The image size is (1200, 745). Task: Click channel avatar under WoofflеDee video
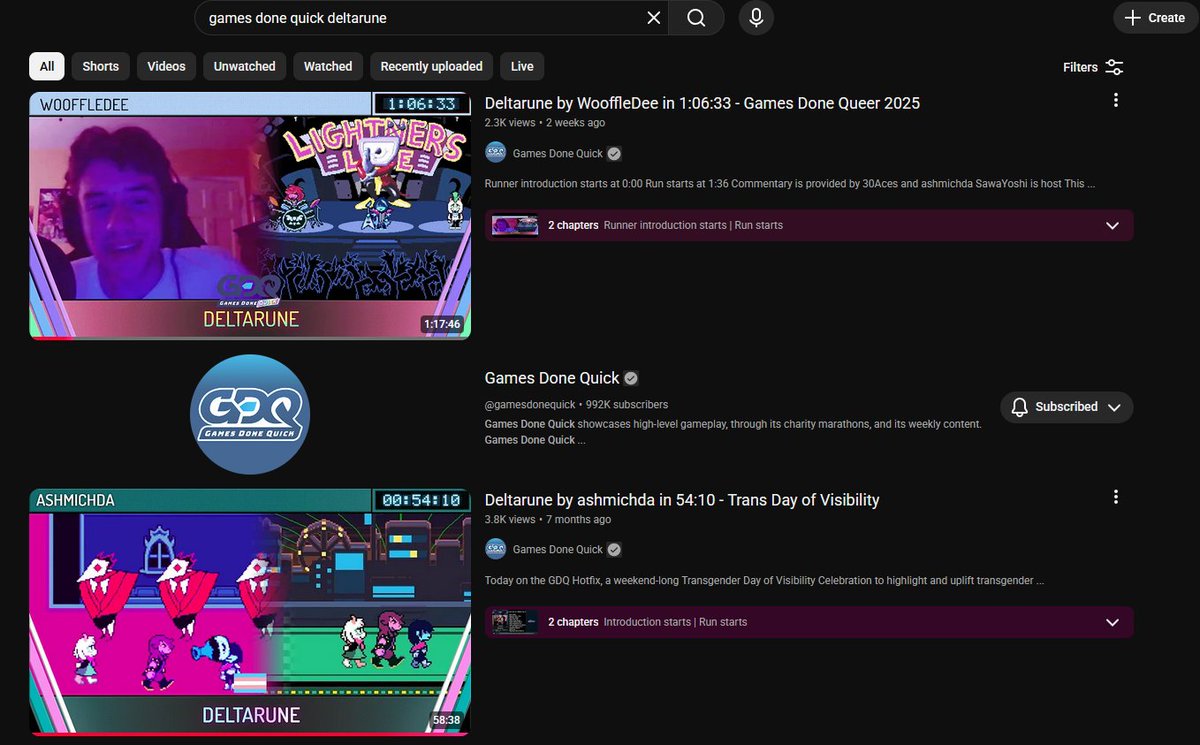click(495, 153)
